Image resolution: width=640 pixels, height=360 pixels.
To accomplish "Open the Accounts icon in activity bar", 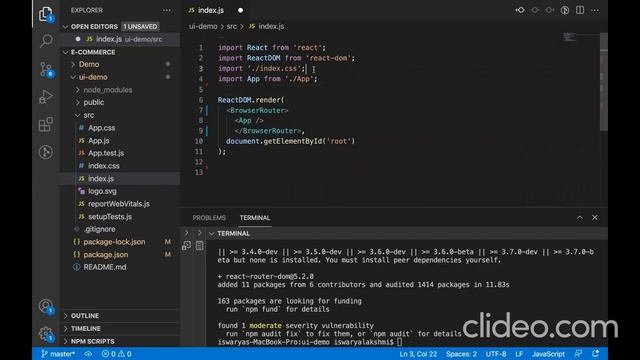I will click(x=46, y=307).
